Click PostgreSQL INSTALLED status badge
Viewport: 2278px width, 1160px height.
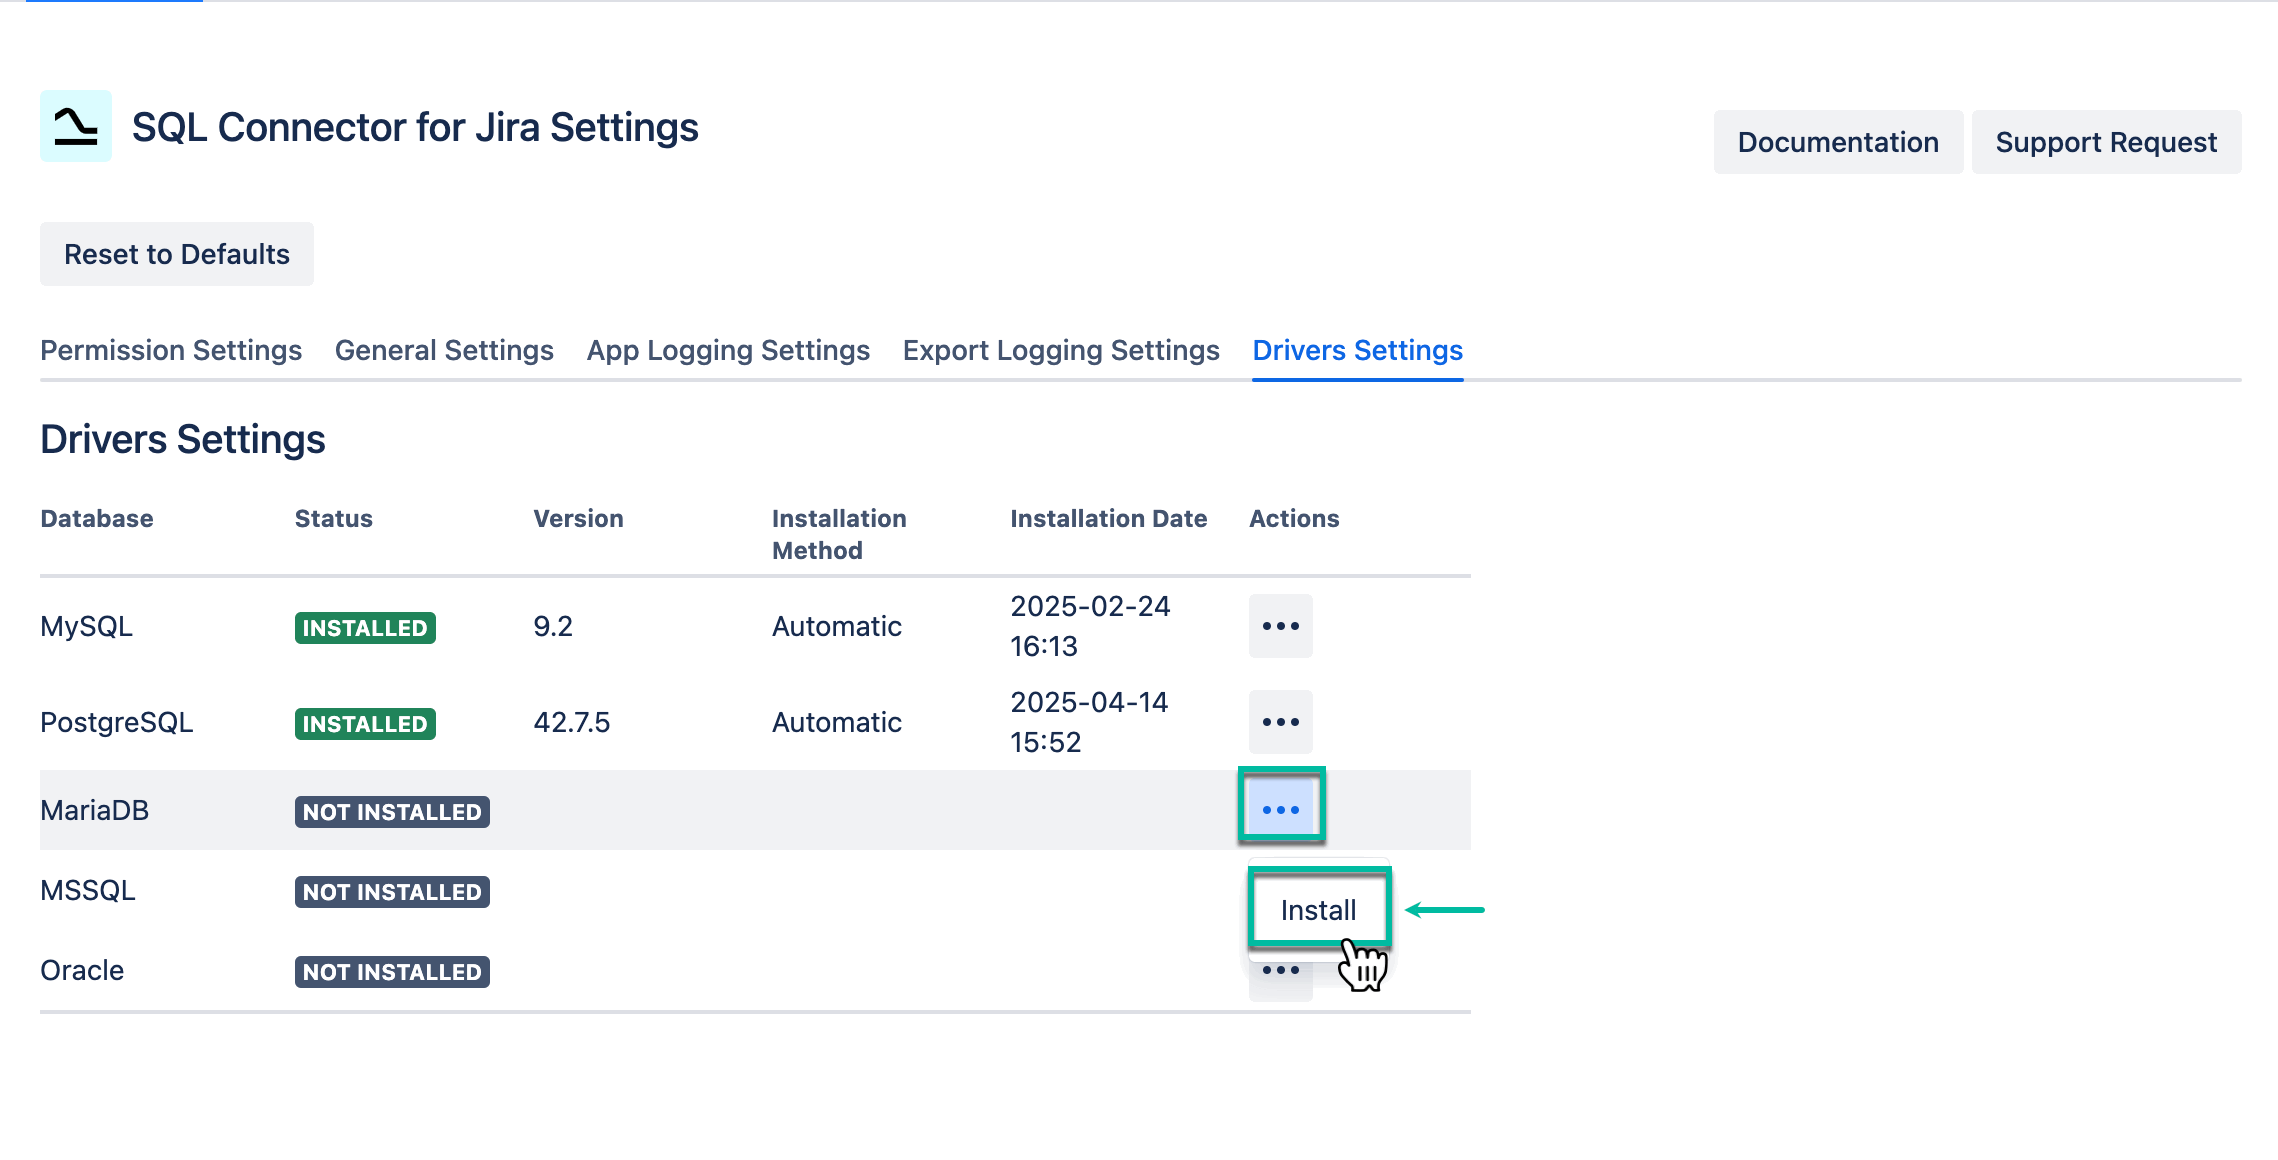pos(365,724)
